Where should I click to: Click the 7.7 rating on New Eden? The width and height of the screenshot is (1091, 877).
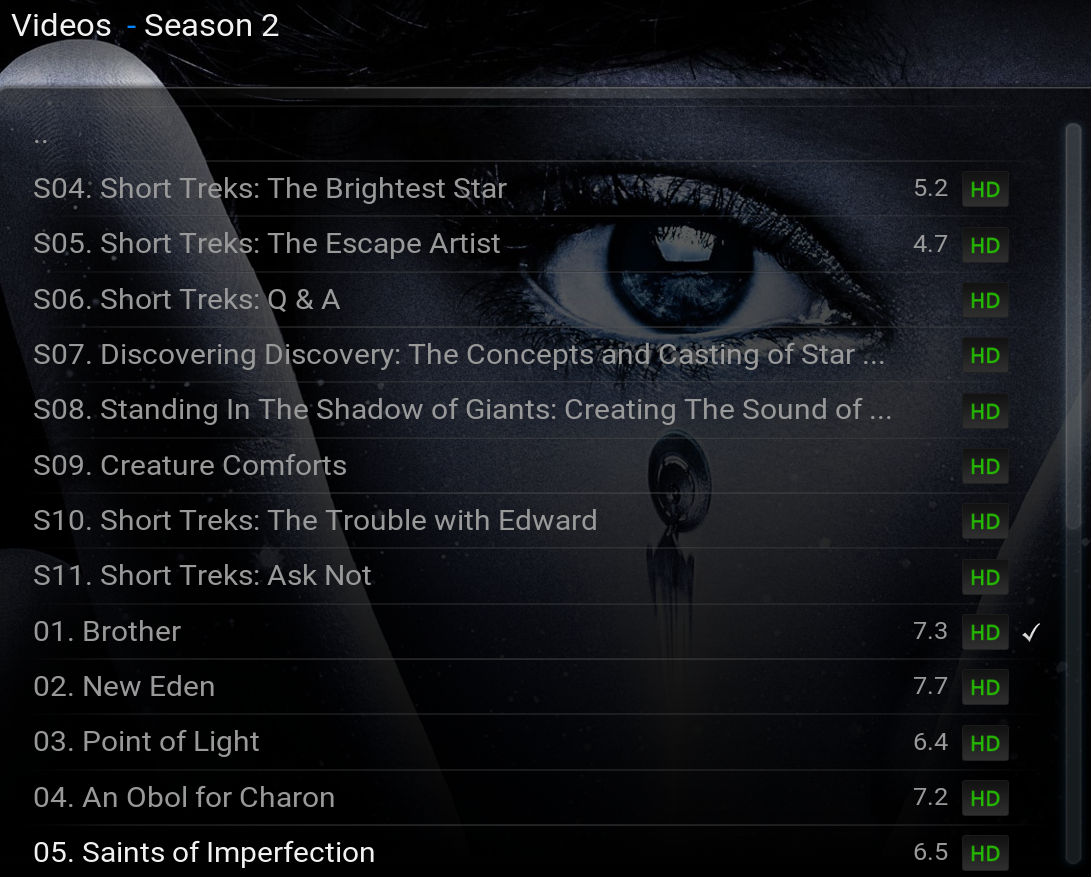(x=930, y=686)
